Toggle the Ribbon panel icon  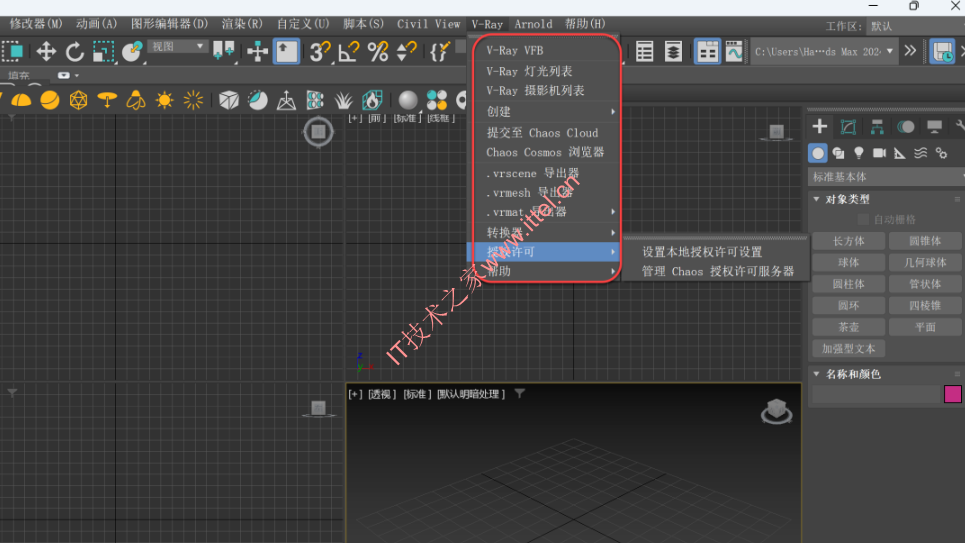(707, 52)
